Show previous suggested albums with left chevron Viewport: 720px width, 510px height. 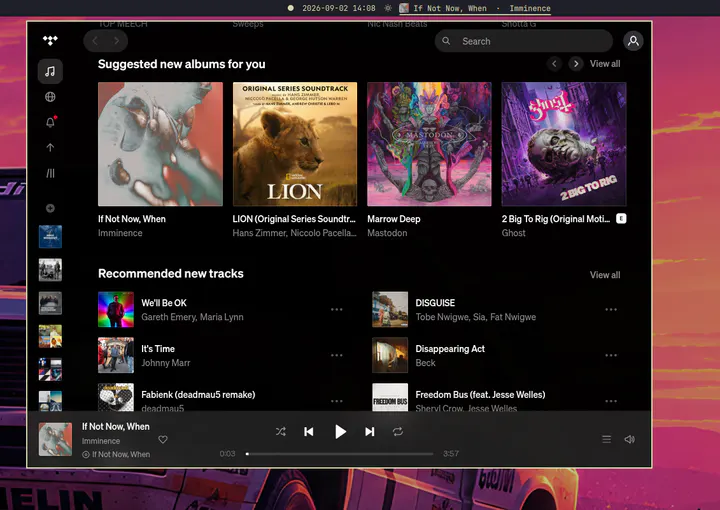click(554, 64)
